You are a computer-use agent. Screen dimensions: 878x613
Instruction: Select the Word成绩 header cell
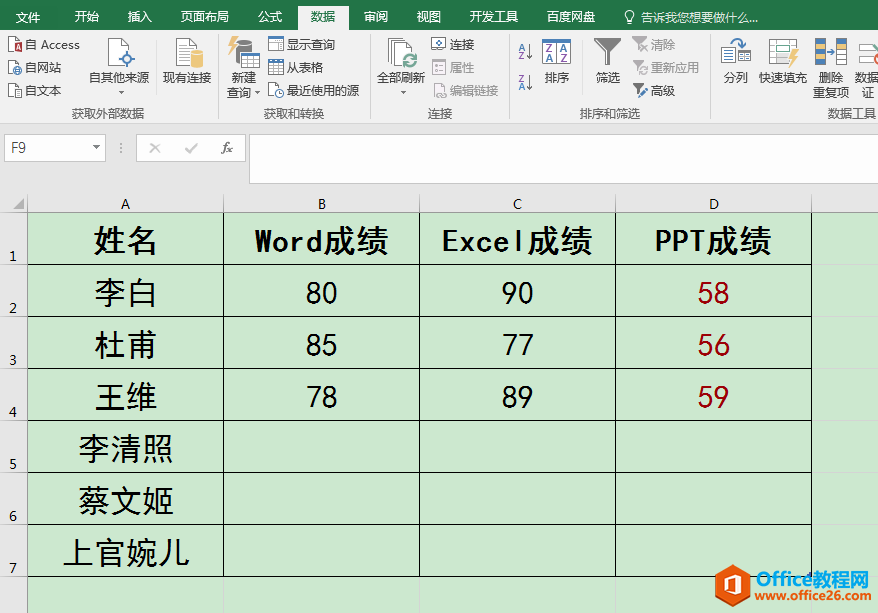click(x=321, y=239)
